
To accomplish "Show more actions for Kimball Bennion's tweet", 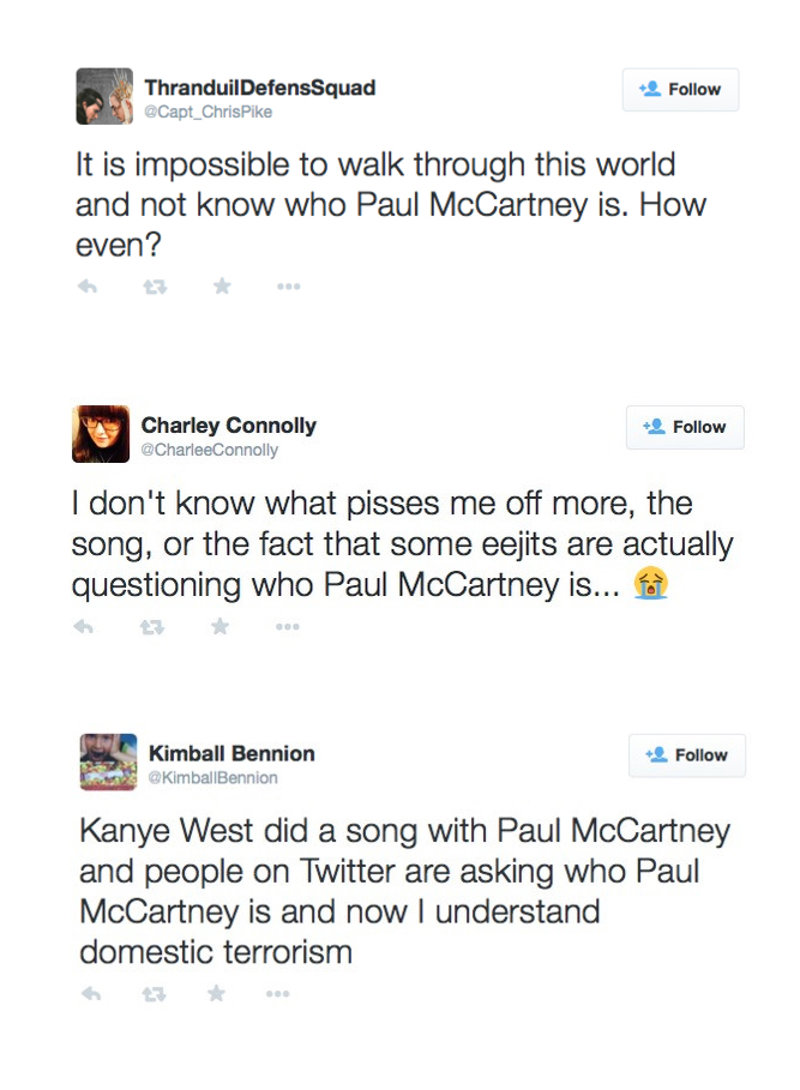I will (x=279, y=994).
